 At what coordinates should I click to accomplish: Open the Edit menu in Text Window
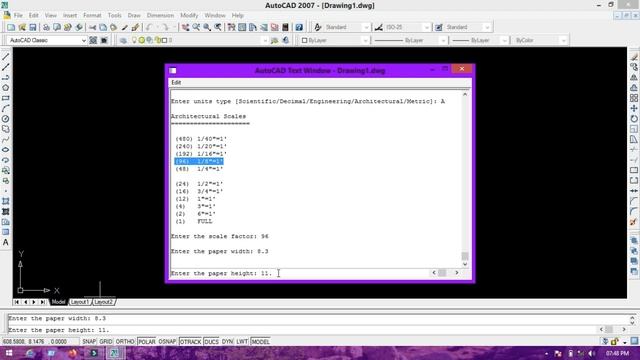(x=176, y=82)
